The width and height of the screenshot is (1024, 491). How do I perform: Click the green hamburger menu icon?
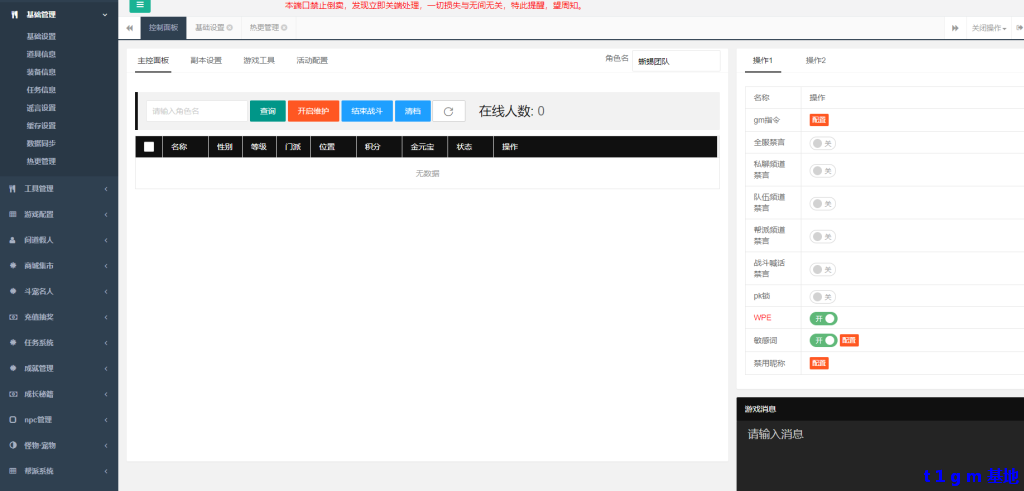click(x=141, y=6)
